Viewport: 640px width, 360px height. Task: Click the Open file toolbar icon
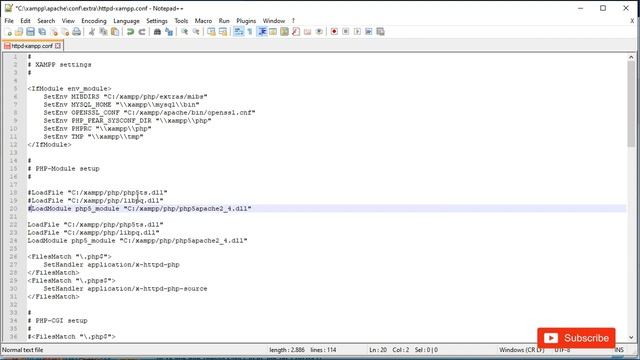click(x=19, y=32)
